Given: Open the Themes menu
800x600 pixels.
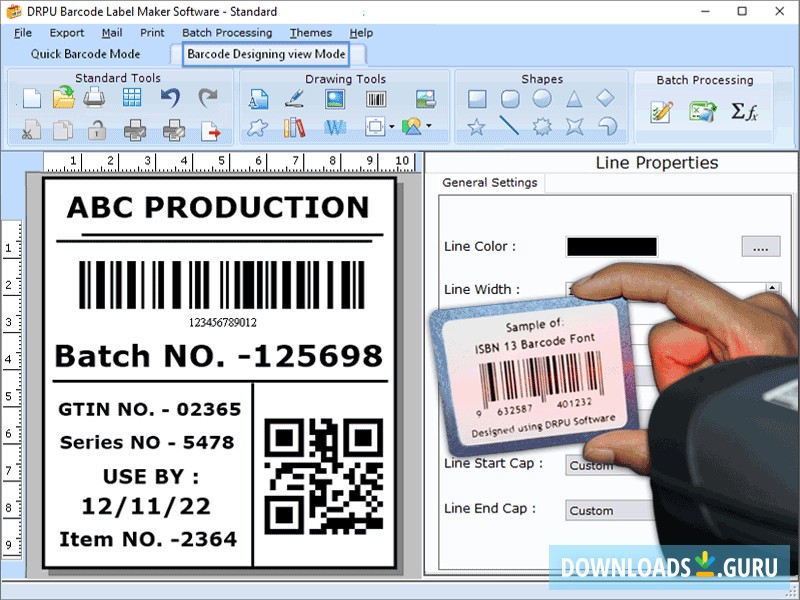Looking at the screenshot, I should (x=311, y=33).
